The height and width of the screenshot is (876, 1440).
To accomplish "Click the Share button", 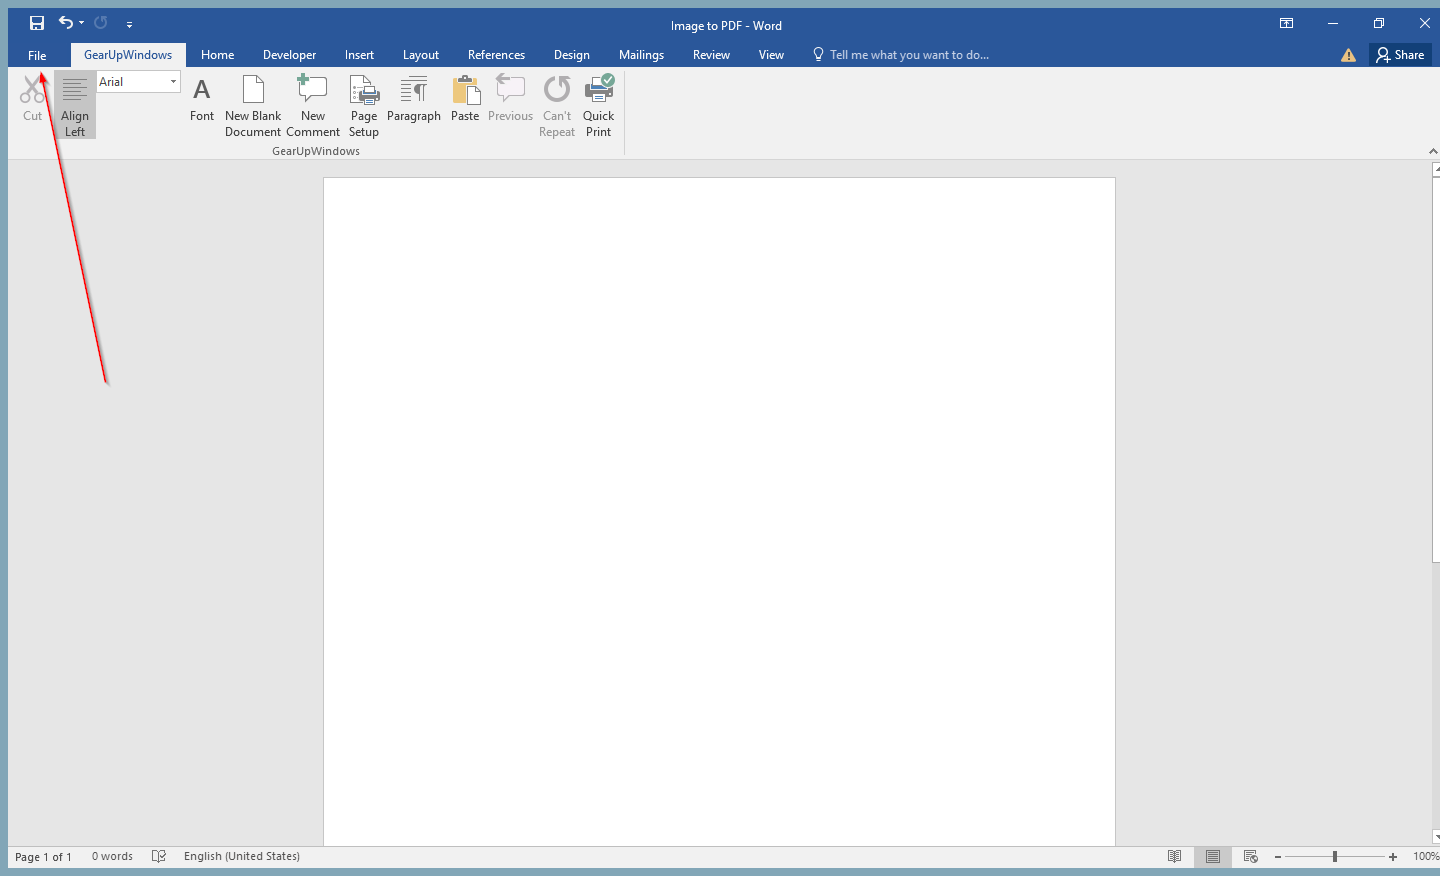I will point(1400,55).
